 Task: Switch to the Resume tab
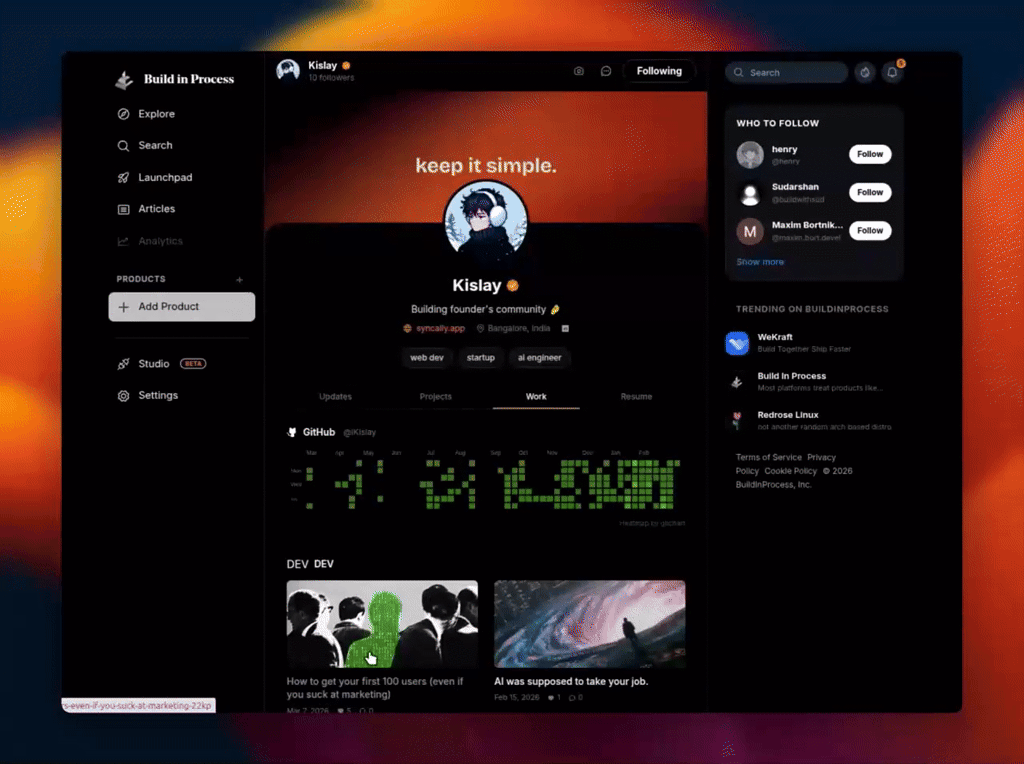[x=636, y=396]
